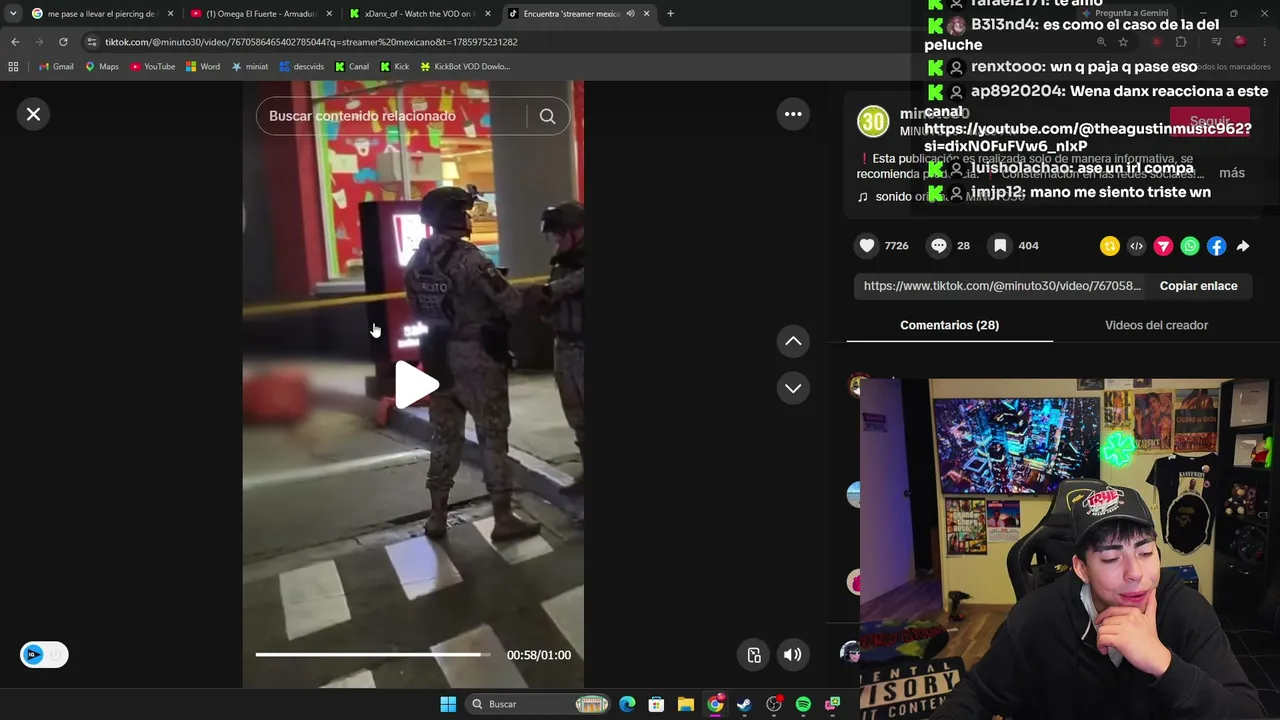
Task: Open the three-dot more options menu
Action: tap(793, 114)
